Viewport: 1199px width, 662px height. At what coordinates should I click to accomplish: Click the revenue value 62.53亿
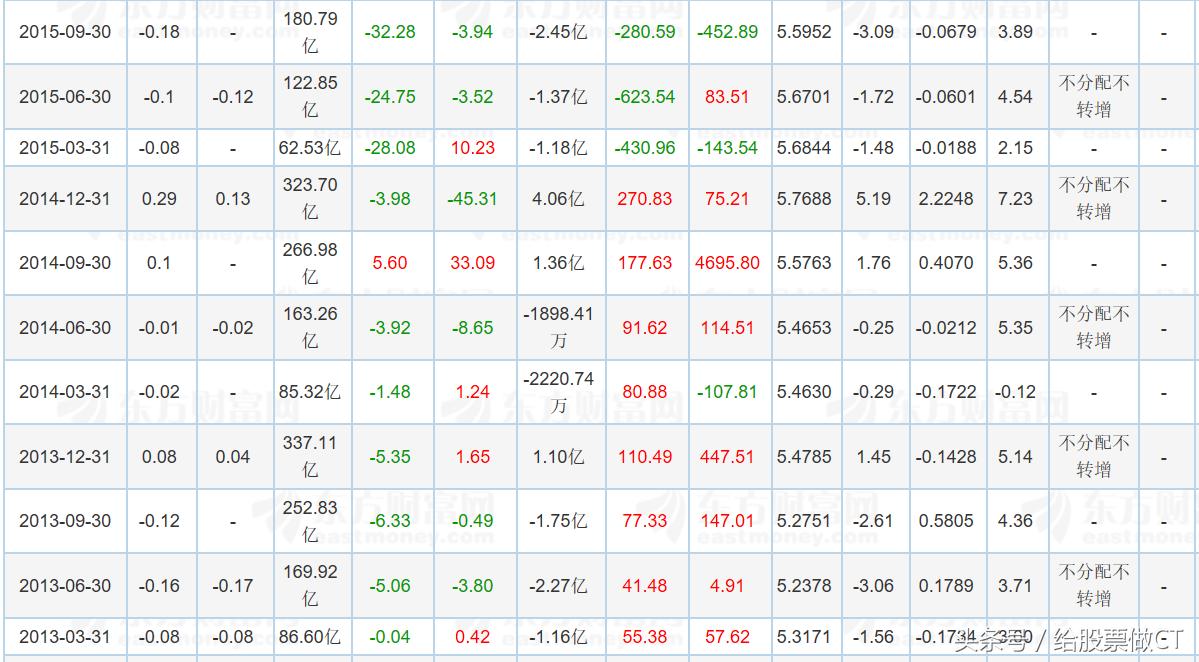pos(310,148)
